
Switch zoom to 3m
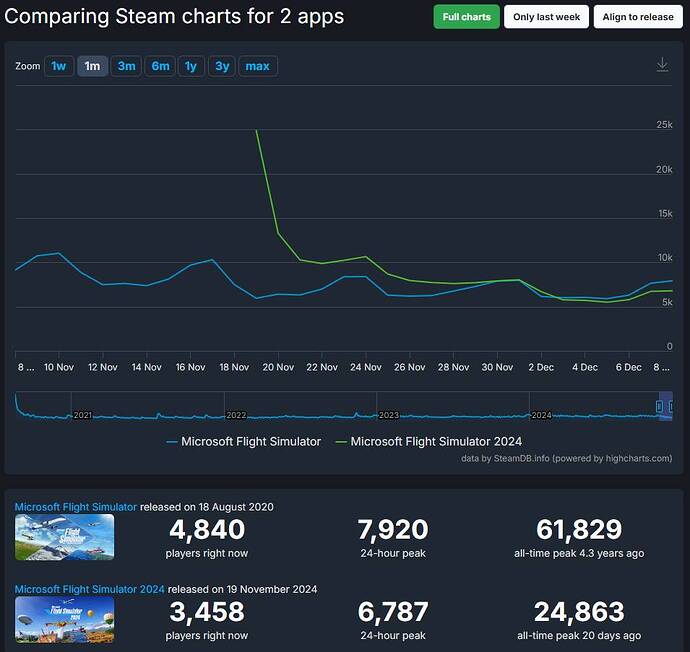pos(126,66)
